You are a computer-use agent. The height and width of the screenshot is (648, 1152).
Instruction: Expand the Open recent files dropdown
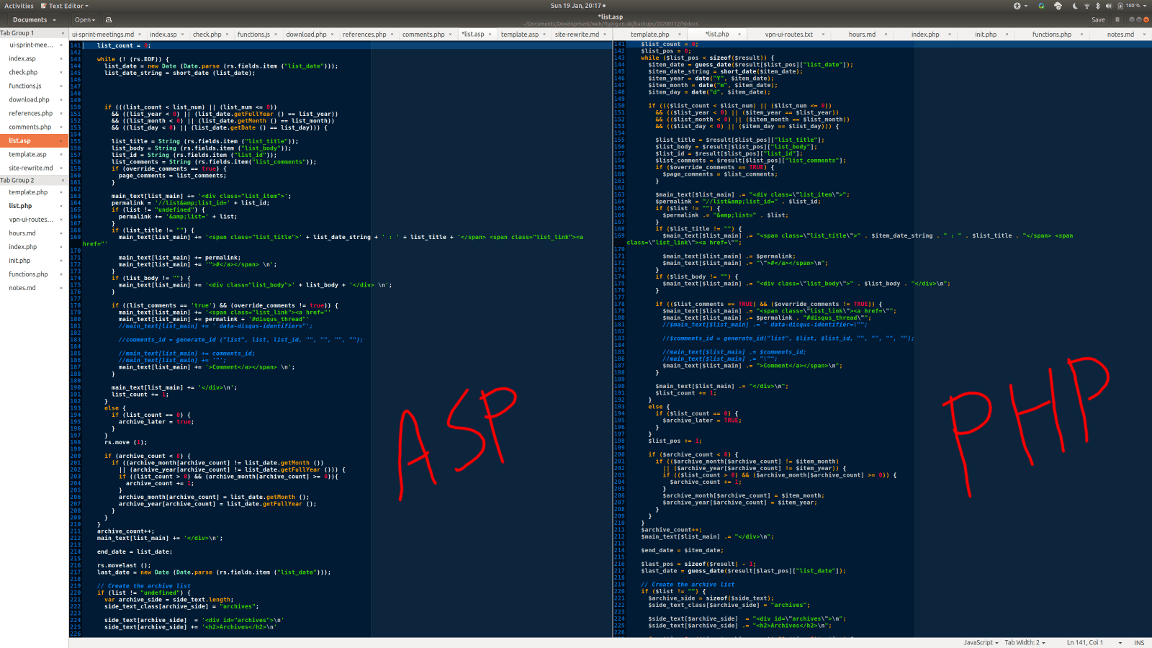84,20
